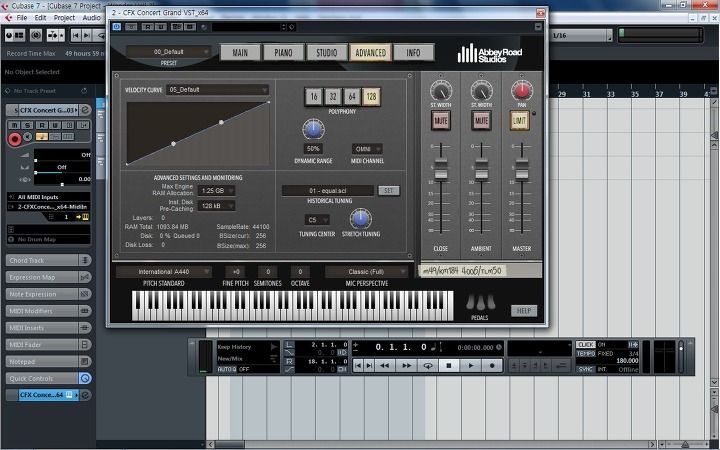Click the Chord Track section icon
The width and height of the screenshot is (720, 450).
pos(85,260)
